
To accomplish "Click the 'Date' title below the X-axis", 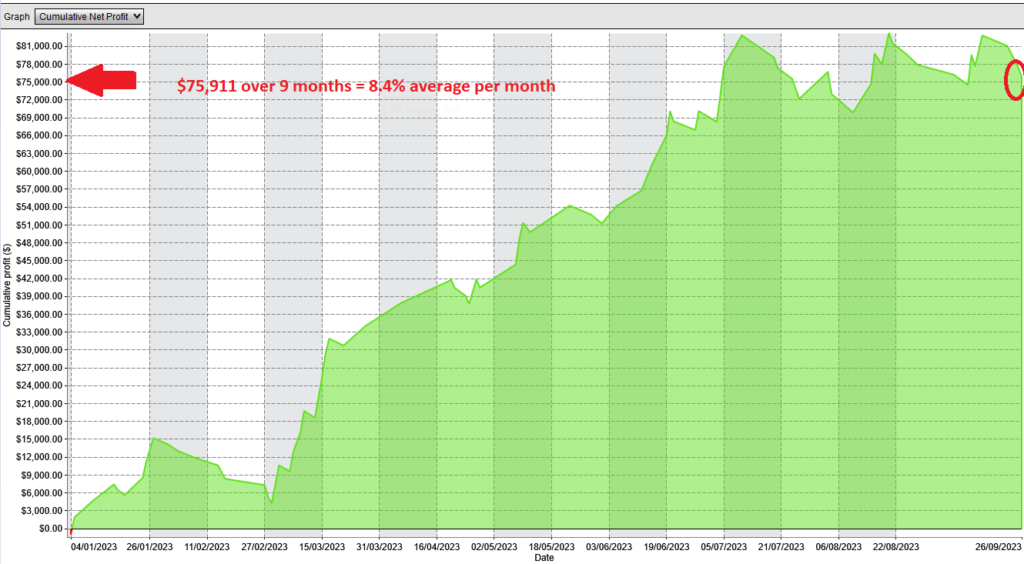I will pyautogui.click(x=544, y=558).
